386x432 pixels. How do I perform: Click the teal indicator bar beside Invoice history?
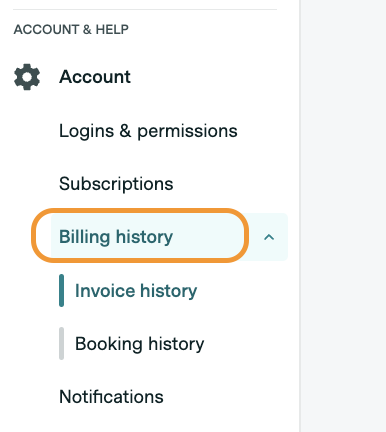[61, 290]
